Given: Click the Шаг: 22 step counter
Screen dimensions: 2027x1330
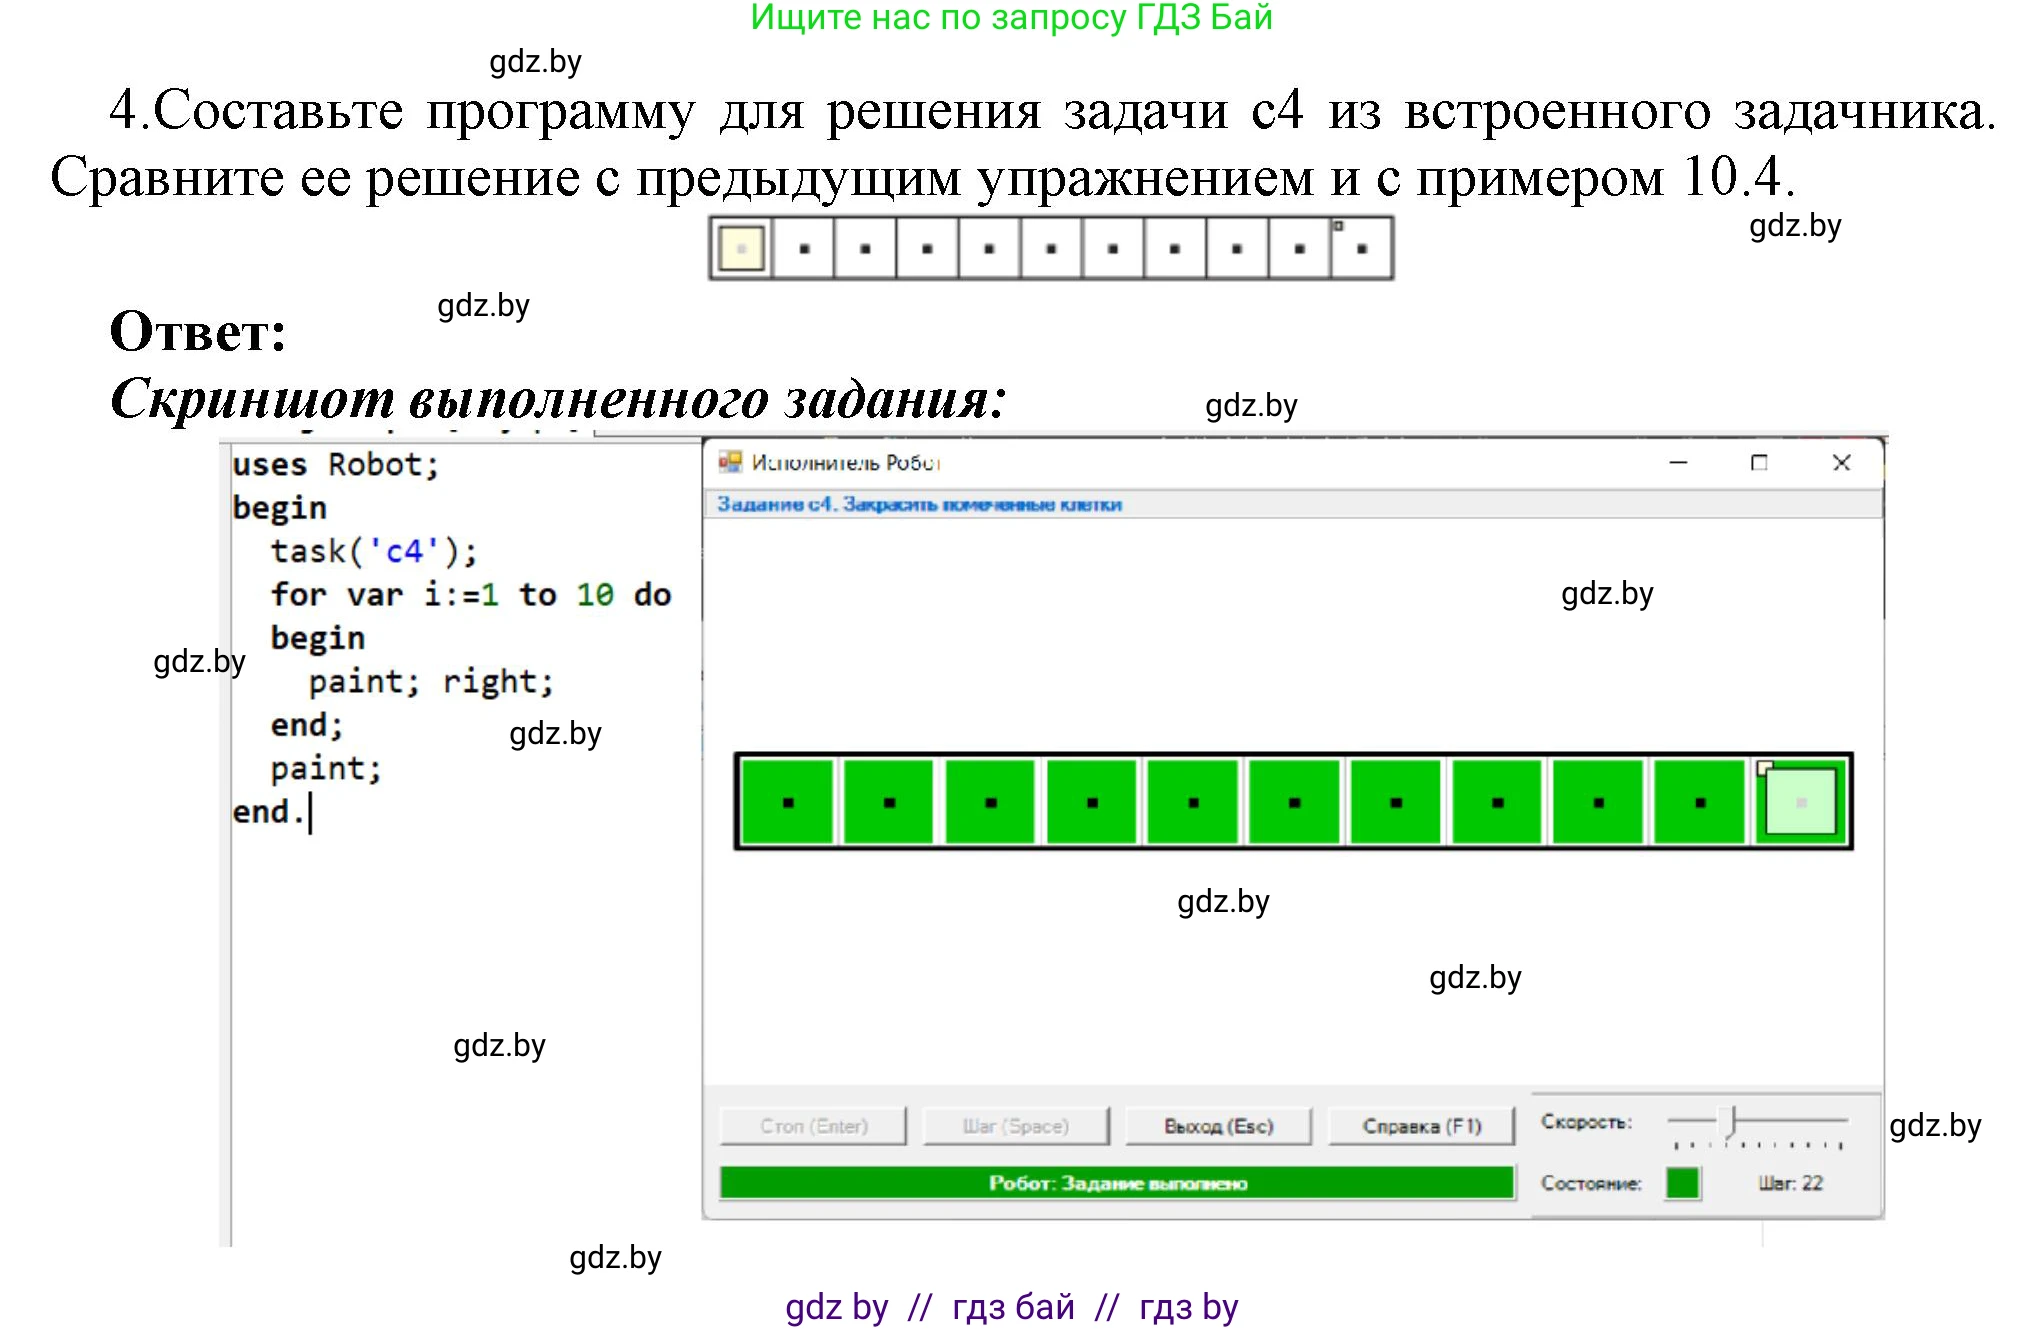Looking at the screenshot, I should 1793,1183.
